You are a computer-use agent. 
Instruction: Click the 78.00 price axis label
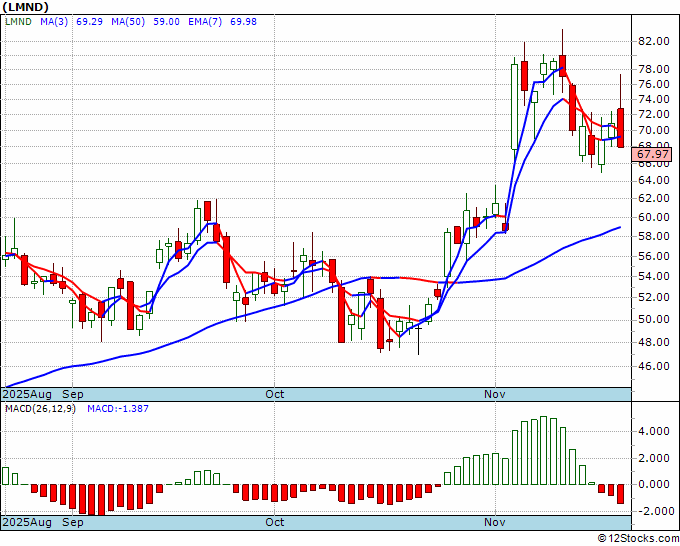[x=654, y=69]
